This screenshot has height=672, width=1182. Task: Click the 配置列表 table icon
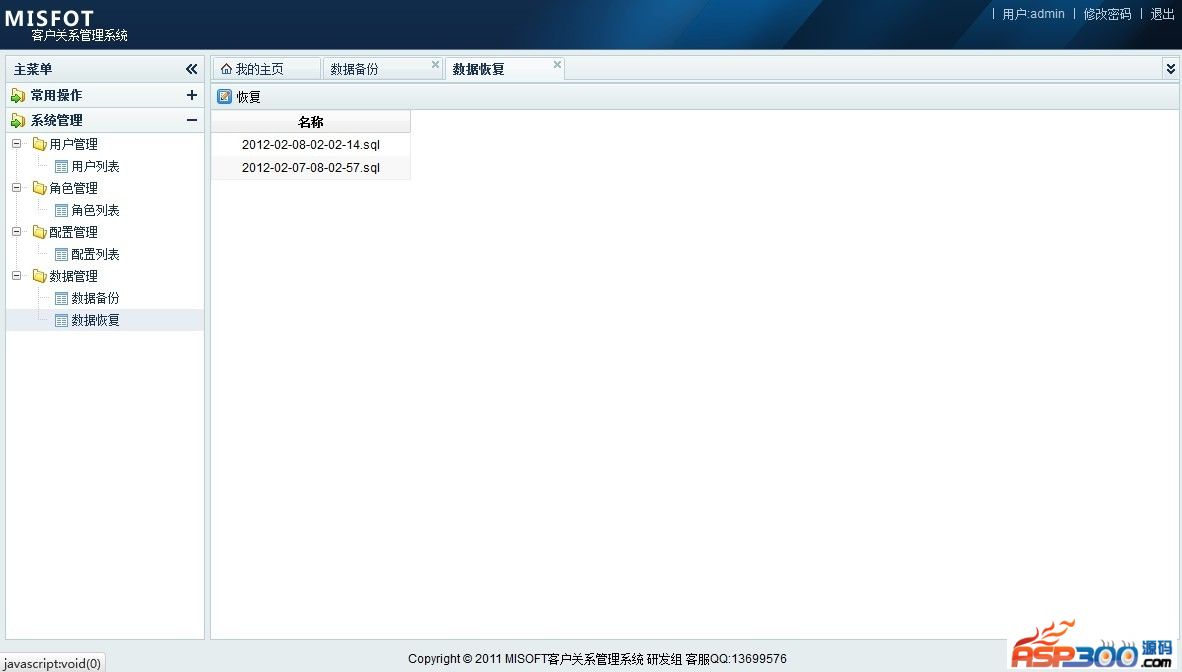[62, 255]
